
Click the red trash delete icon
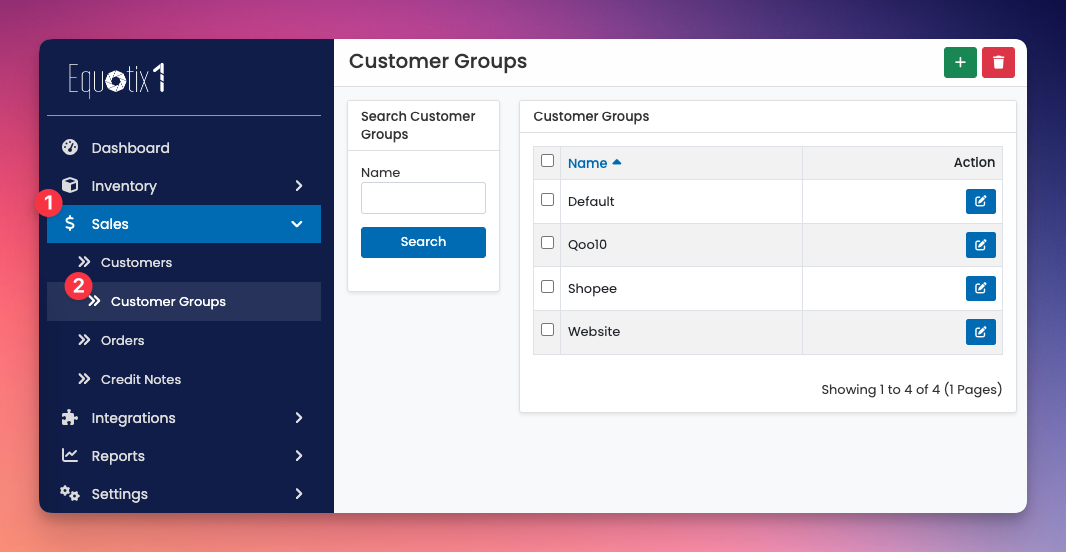[998, 62]
